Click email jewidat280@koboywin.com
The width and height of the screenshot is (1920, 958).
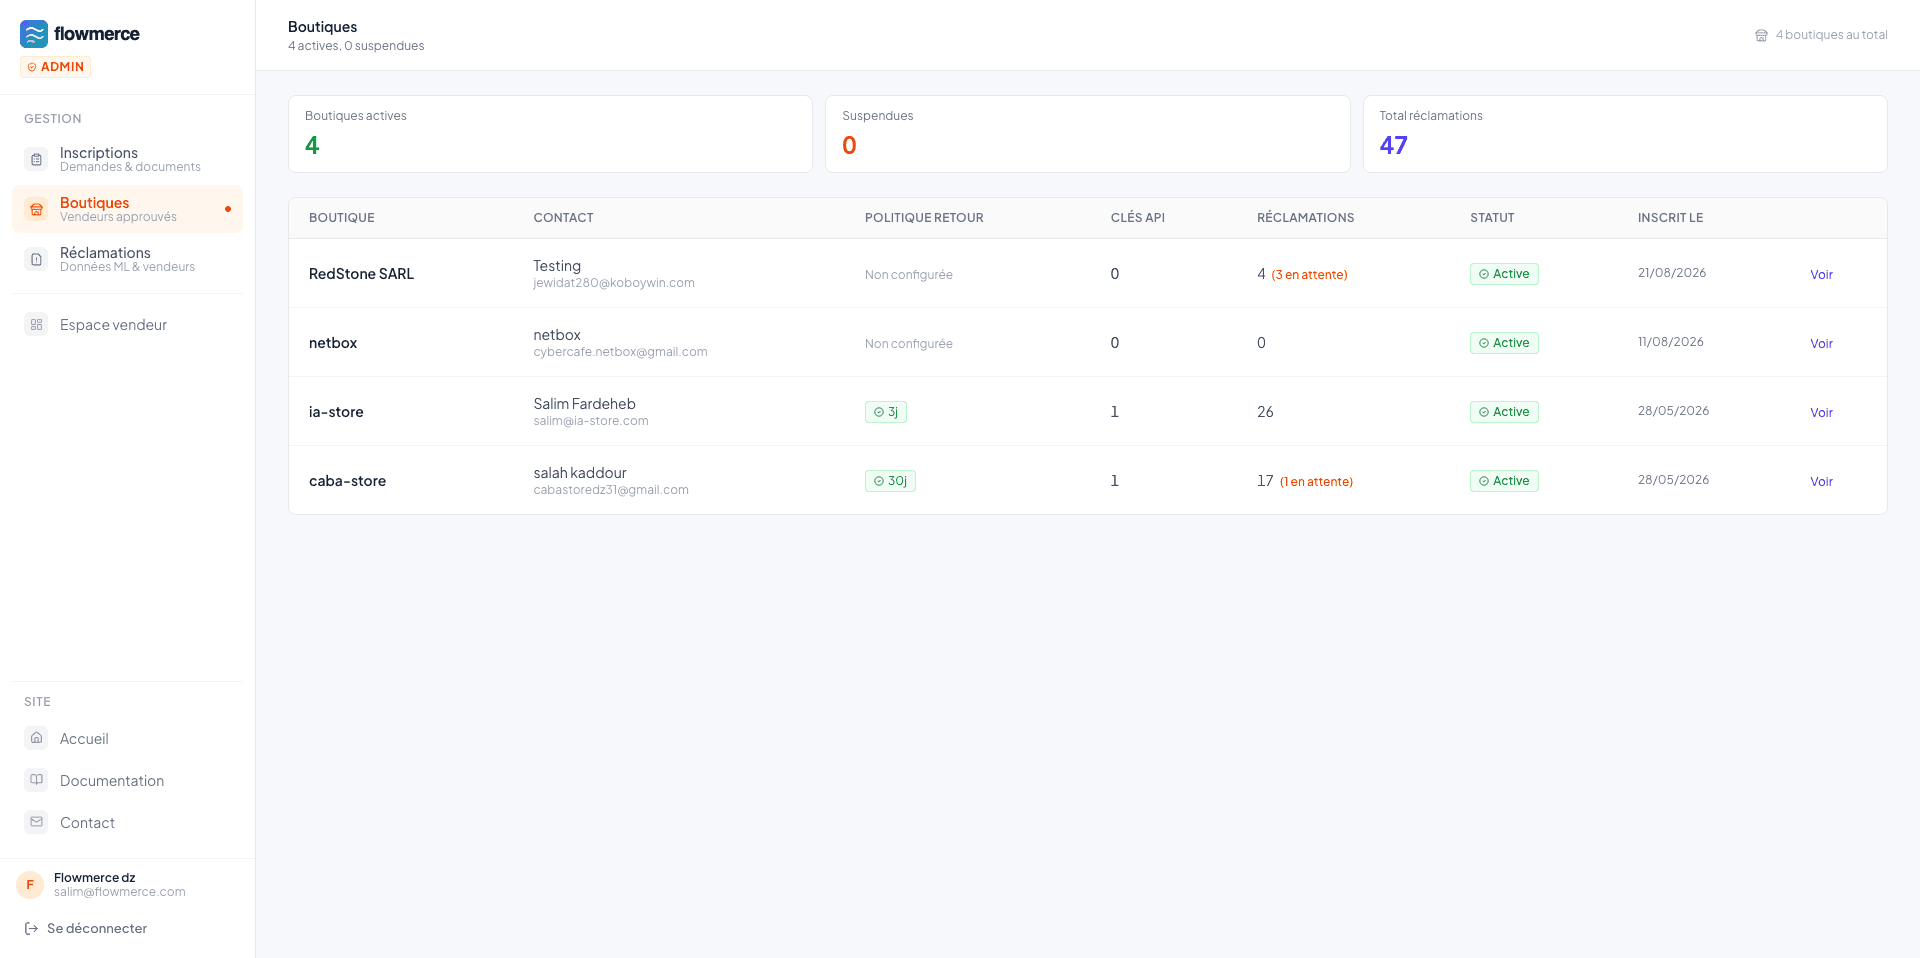coord(614,283)
